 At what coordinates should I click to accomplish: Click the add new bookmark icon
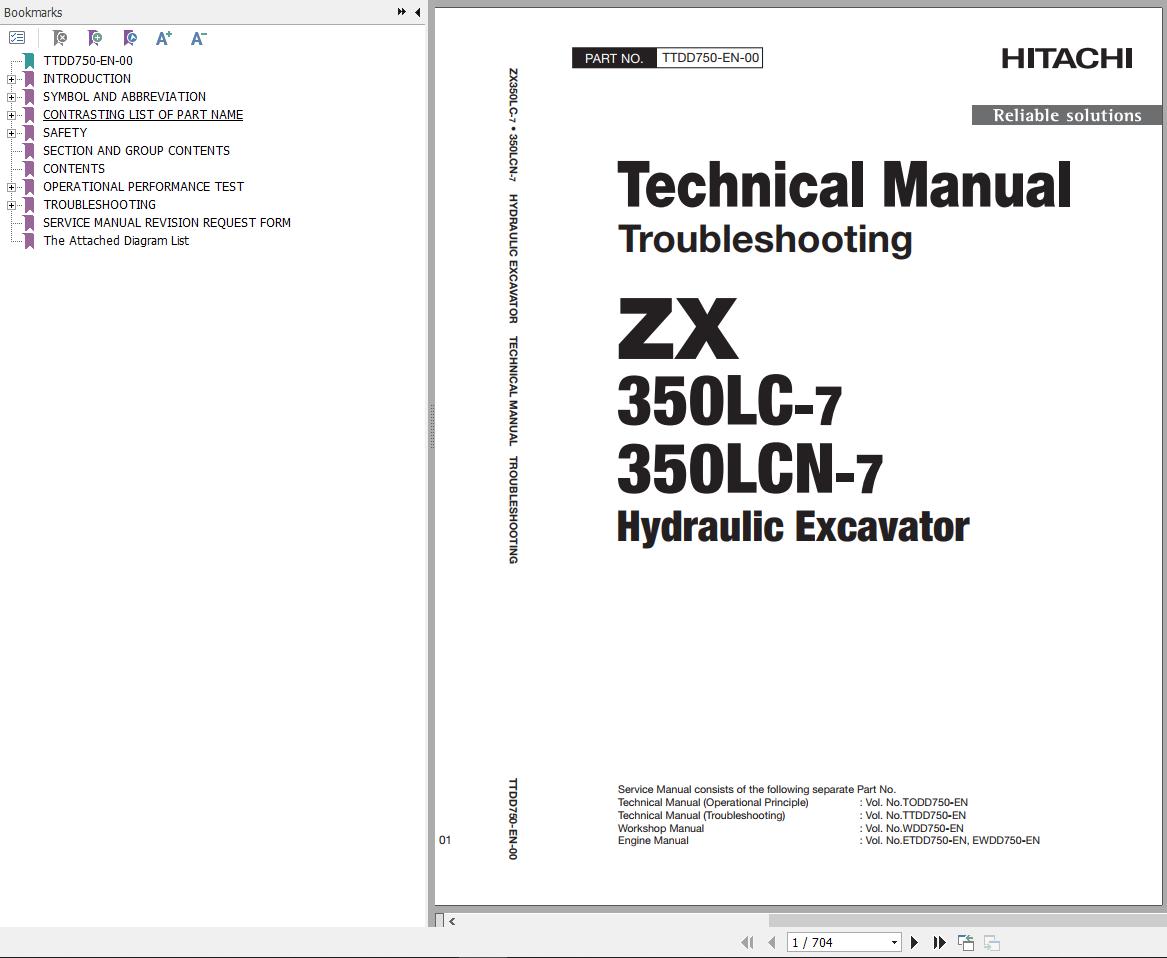pyautogui.click(x=95, y=38)
